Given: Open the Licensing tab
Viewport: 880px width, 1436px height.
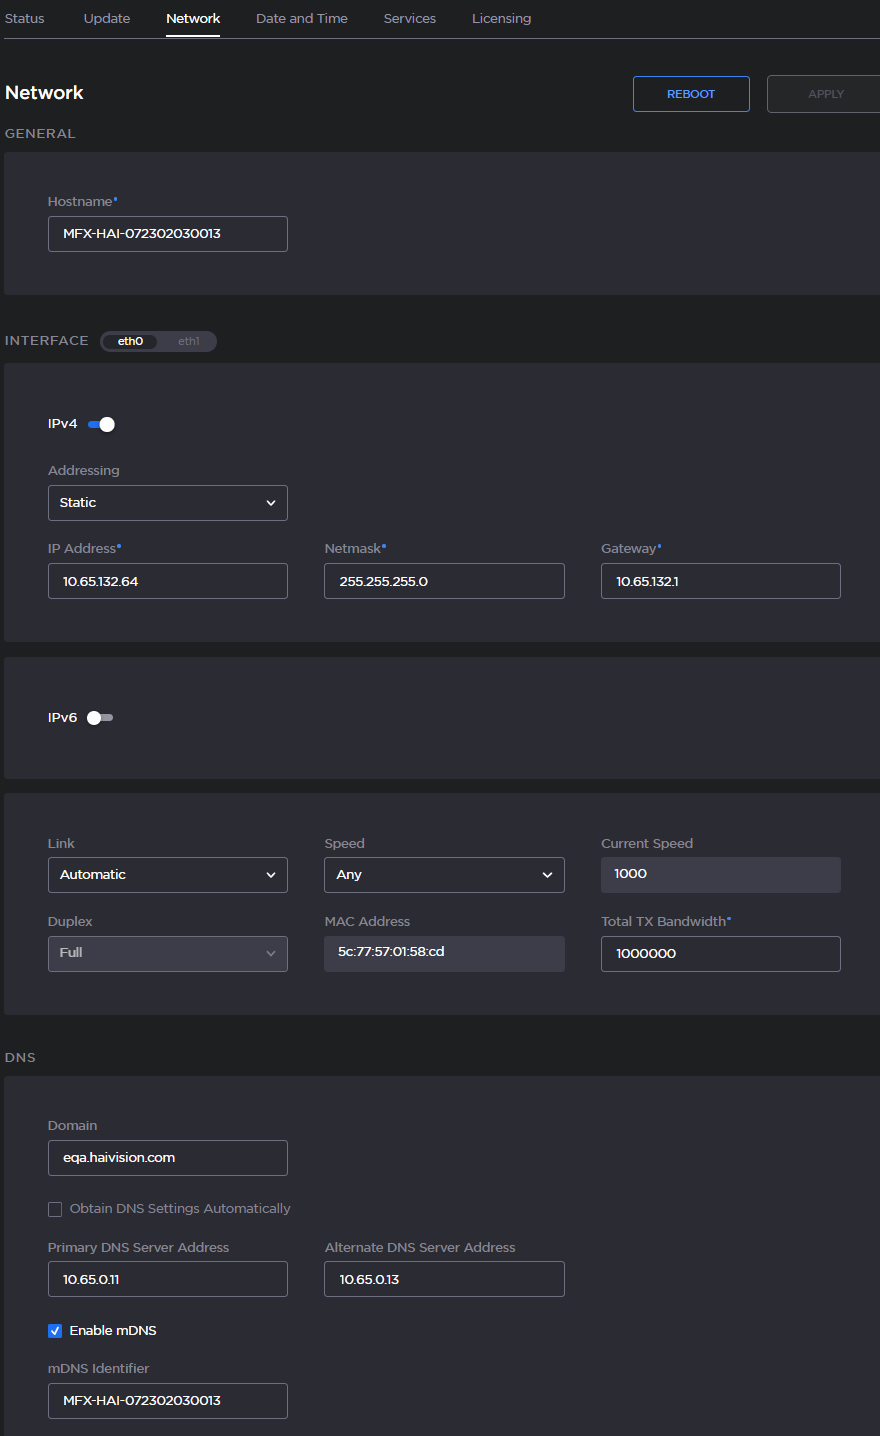Looking at the screenshot, I should 501,18.
